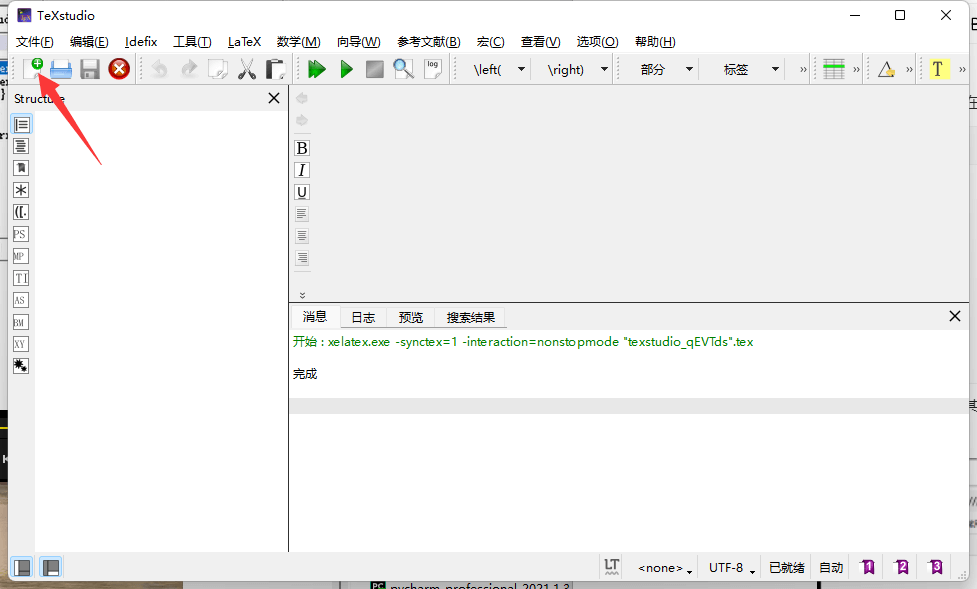Open the 数学(M) menu
The width and height of the screenshot is (977, 589).
[x=298, y=42]
